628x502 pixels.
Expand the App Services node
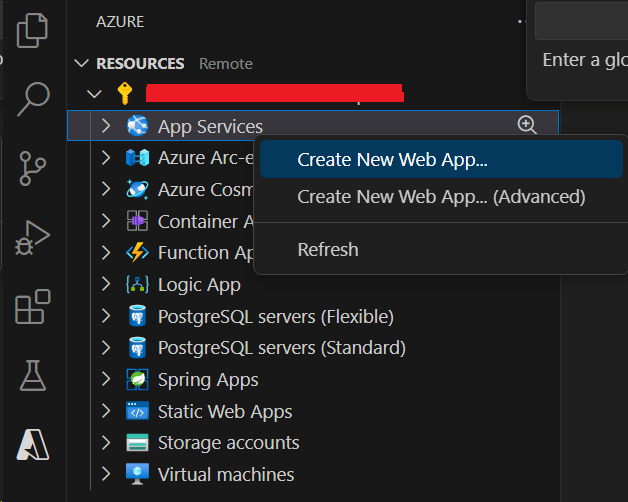106,126
